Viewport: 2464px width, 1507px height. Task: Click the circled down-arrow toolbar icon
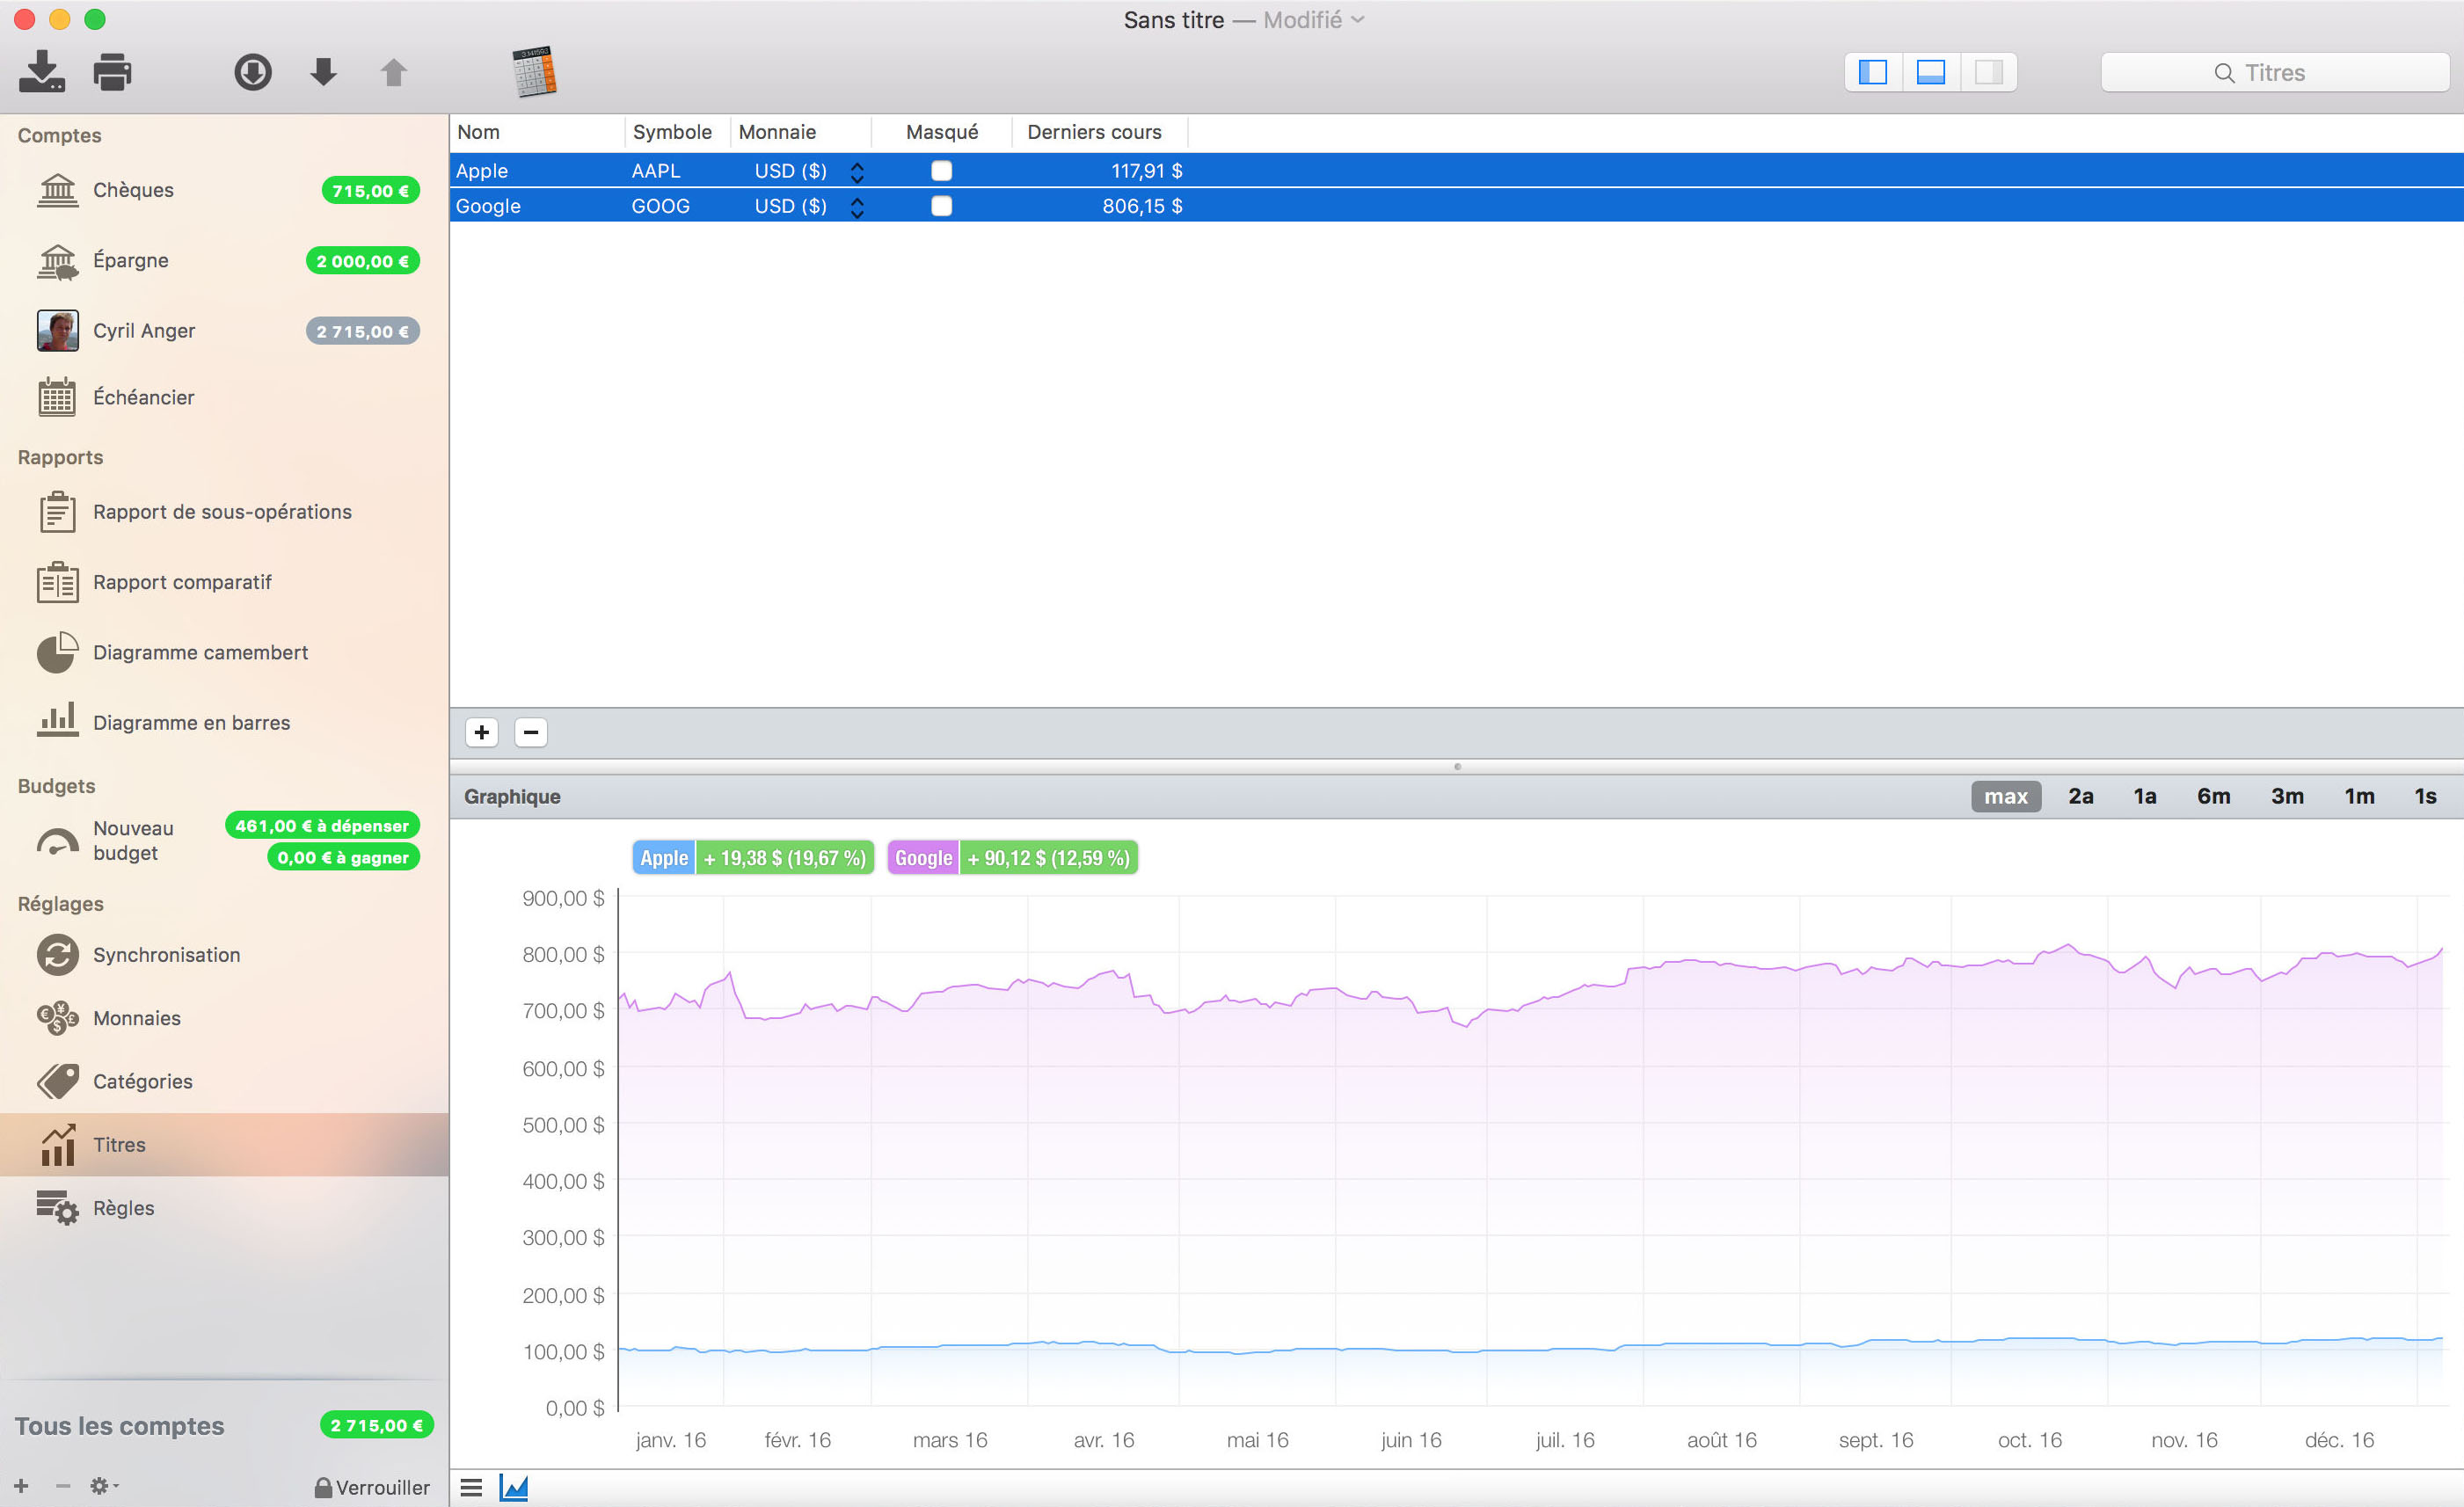coord(252,72)
